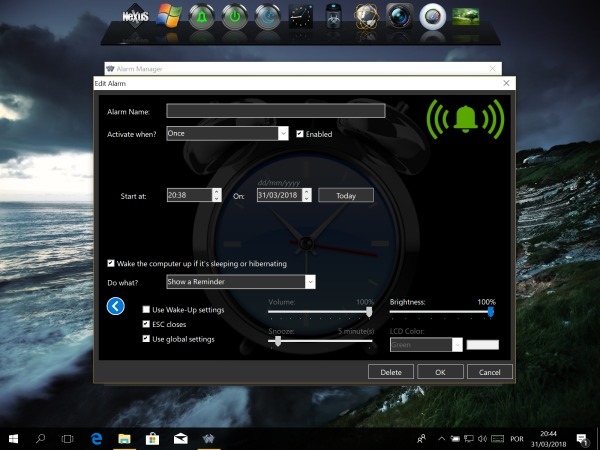Image resolution: width=600 pixels, height=450 pixels.
Task: Click the Alarm Name text field
Action: coord(275,111)
